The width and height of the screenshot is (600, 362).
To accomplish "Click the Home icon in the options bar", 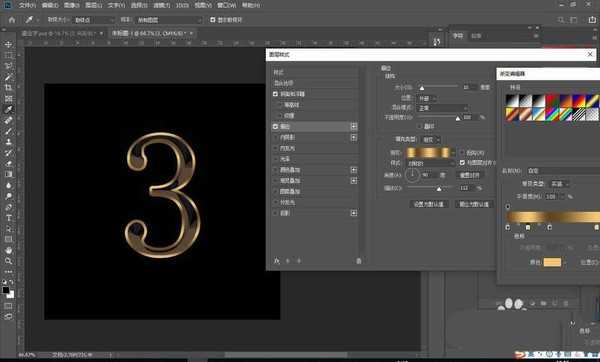I will point(12,20).
